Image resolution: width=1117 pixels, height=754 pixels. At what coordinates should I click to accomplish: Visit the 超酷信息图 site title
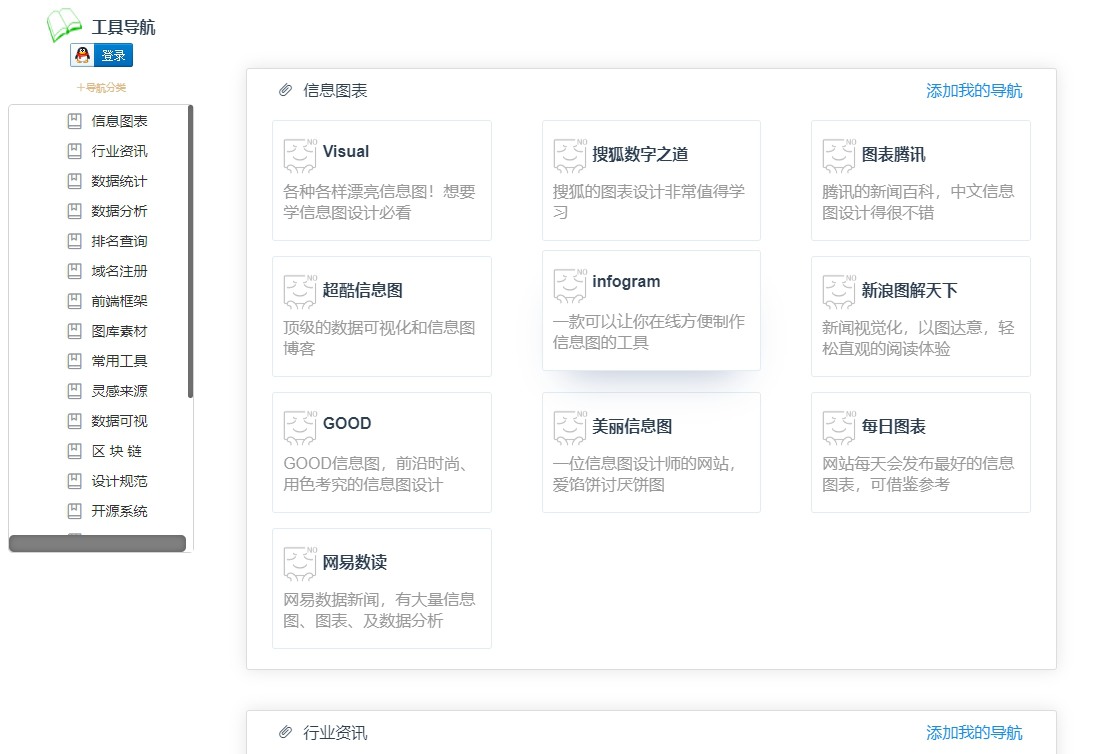tap(363, 290)
